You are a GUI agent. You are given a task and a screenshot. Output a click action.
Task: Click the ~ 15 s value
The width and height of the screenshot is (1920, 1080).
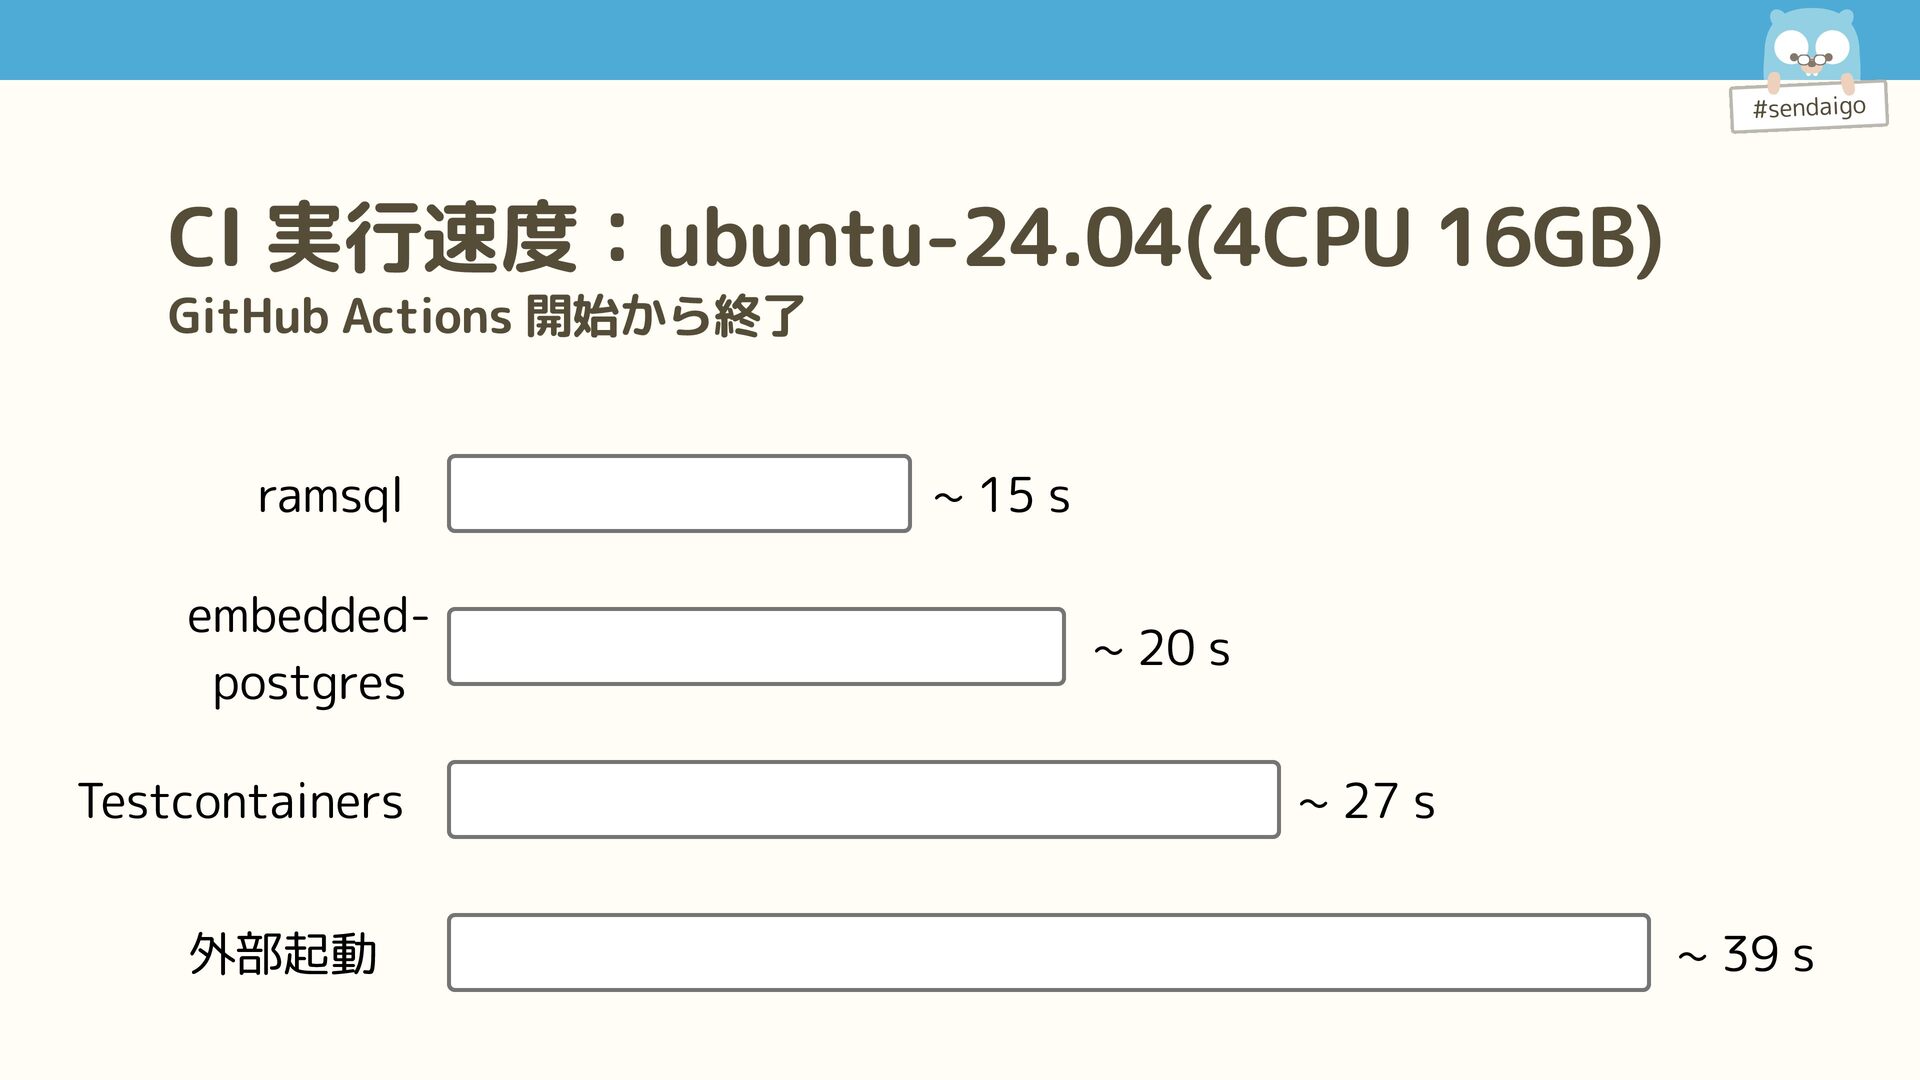[1002, 496]
